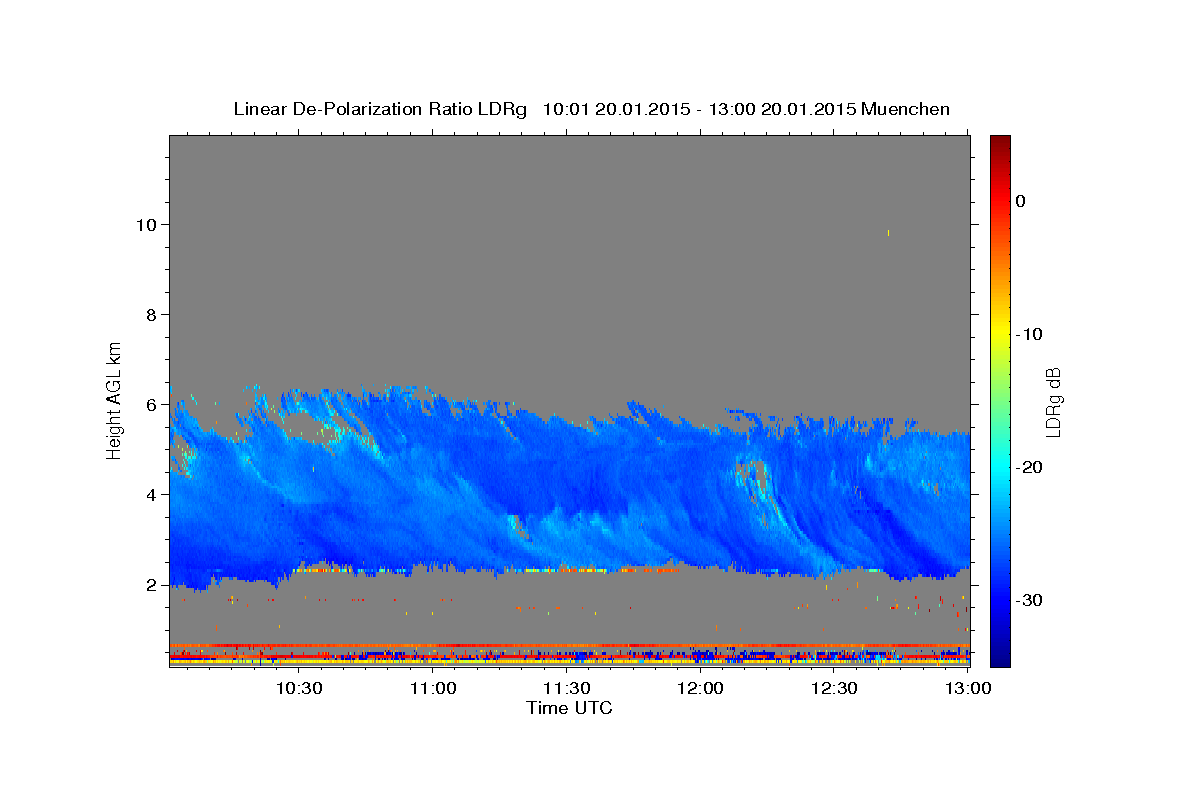Click the 11:00 time tick label
The image size is (1200, 800).
point(434,689)
